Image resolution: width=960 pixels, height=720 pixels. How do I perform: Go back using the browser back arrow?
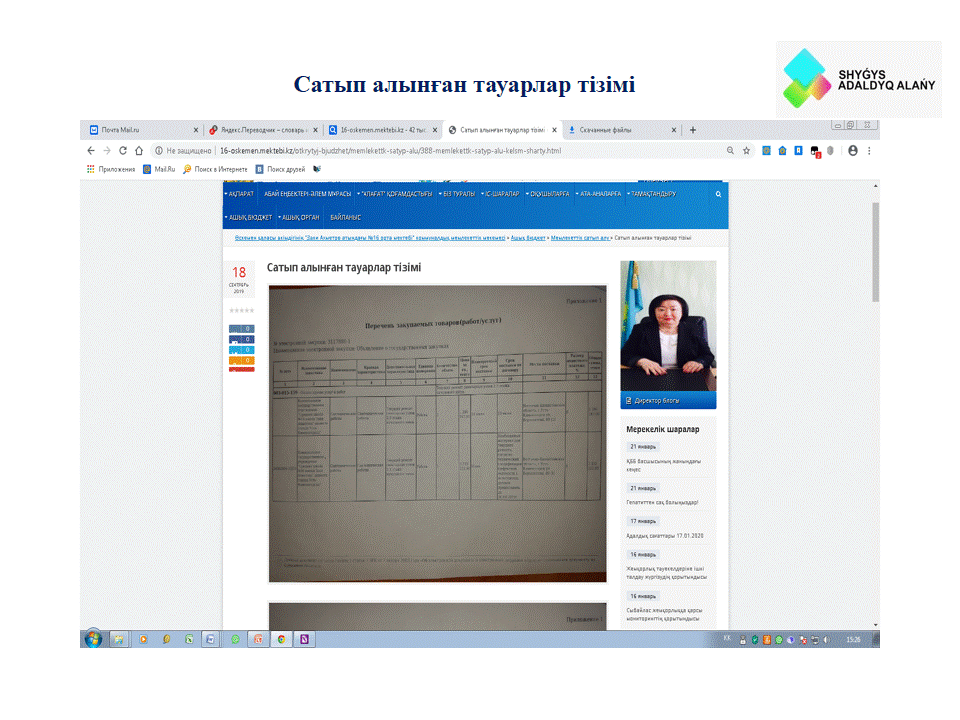point(91,151)
